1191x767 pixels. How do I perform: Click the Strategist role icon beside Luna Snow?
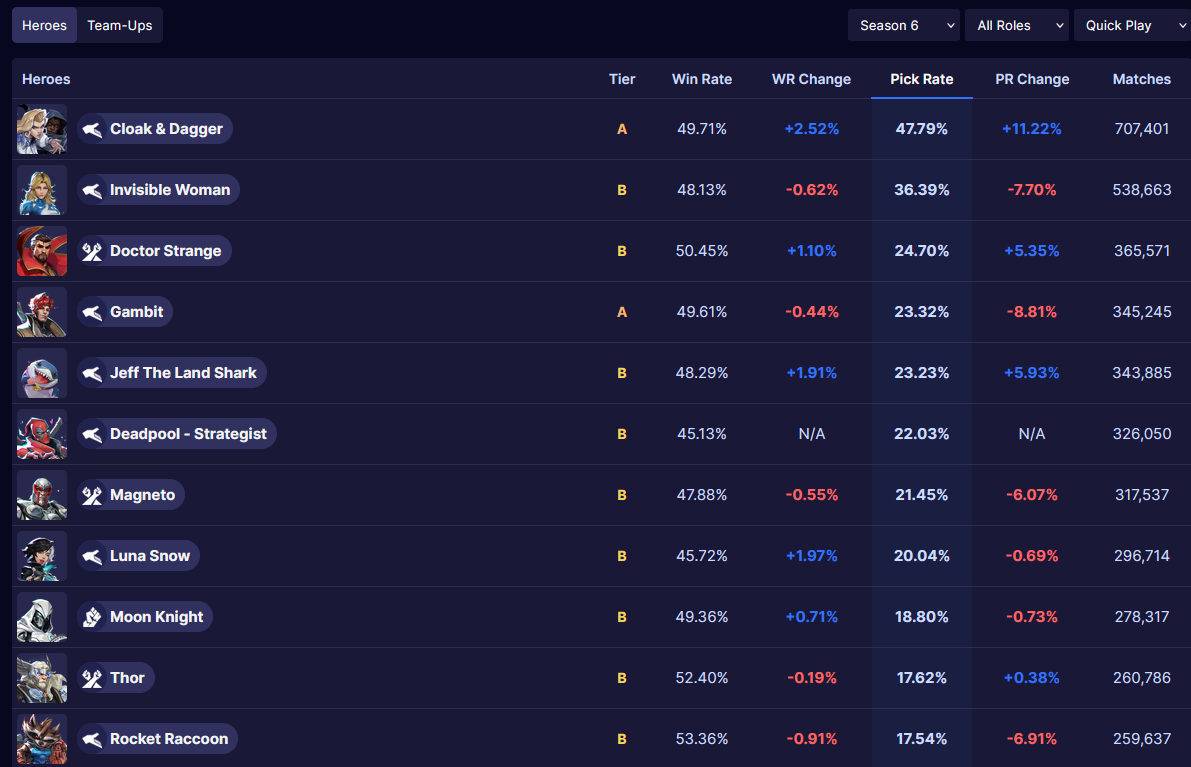92,556
